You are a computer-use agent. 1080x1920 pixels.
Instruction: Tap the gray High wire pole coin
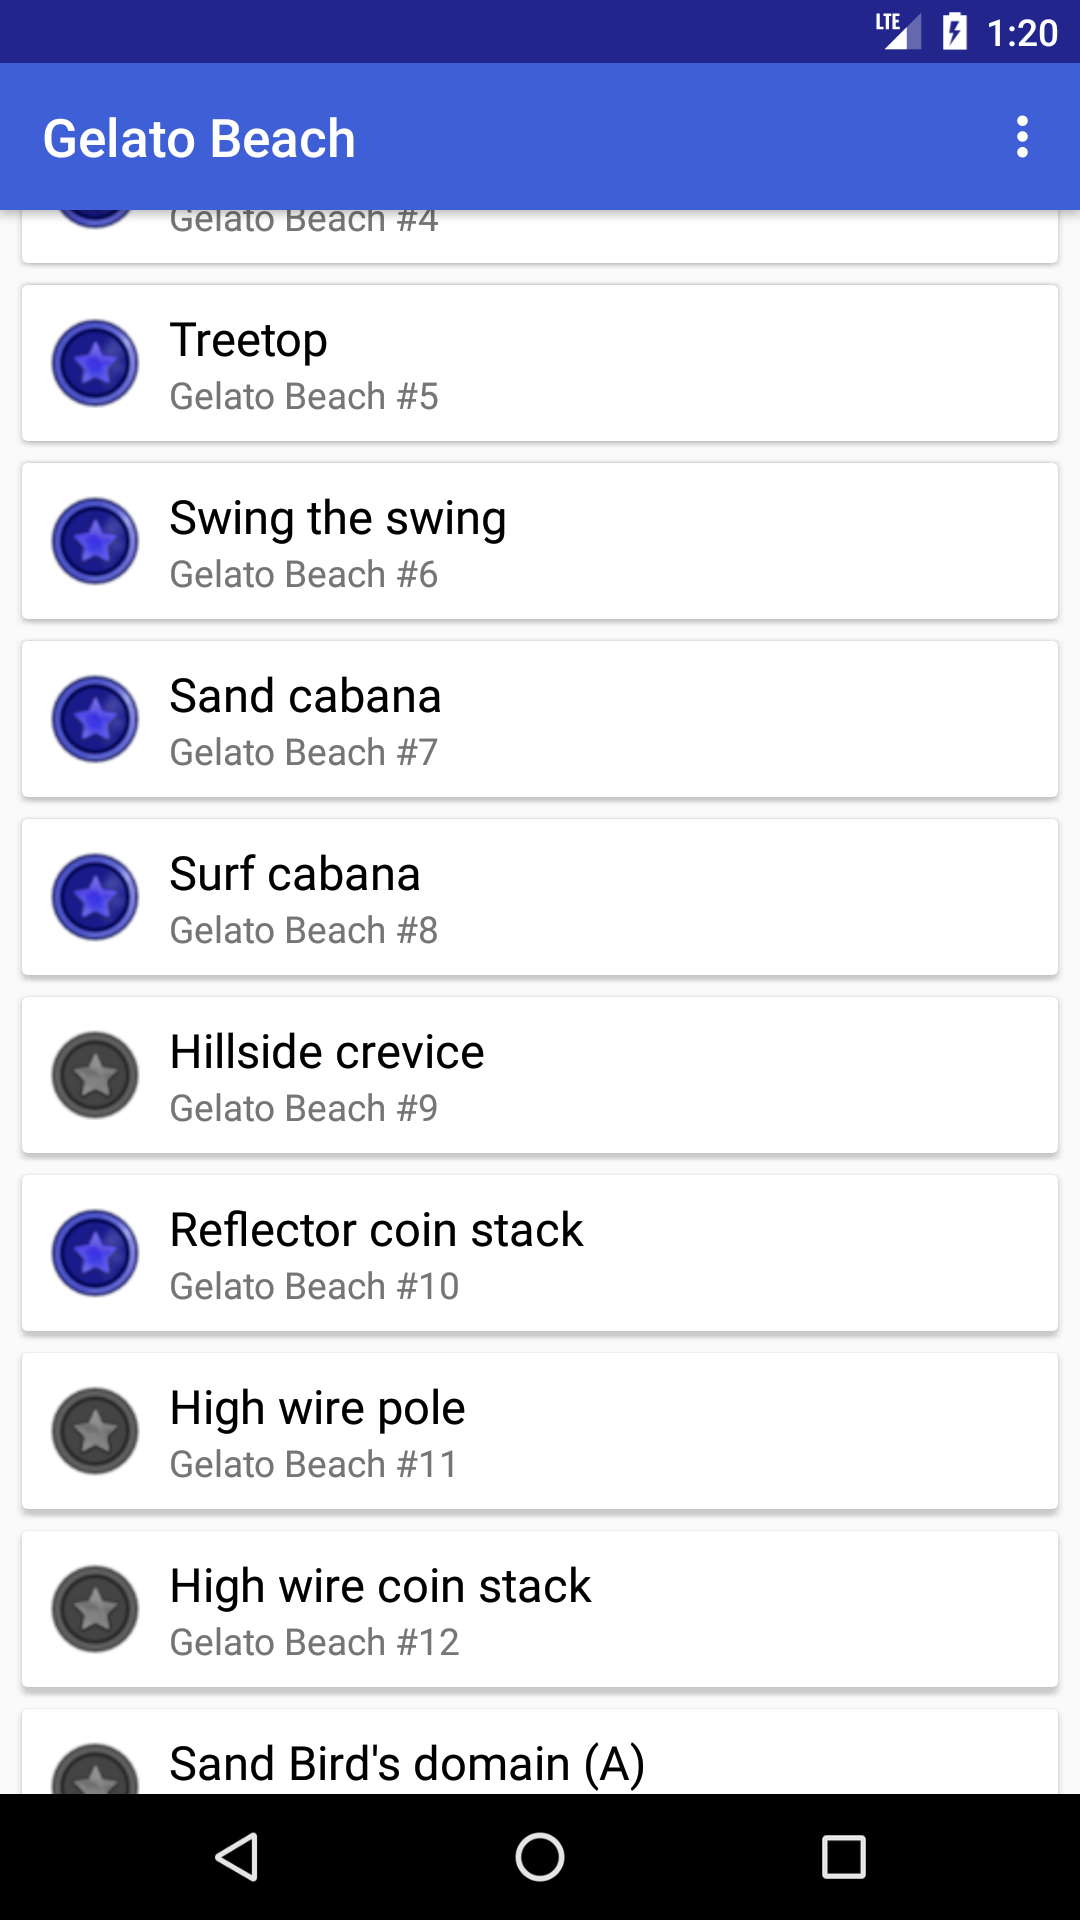[x=95, y=1431]
